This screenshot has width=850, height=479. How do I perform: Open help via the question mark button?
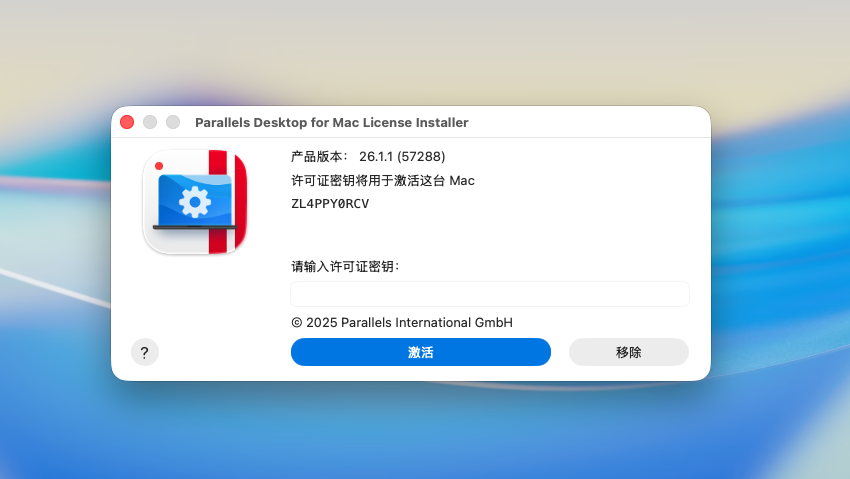click(x=145, y=352)
